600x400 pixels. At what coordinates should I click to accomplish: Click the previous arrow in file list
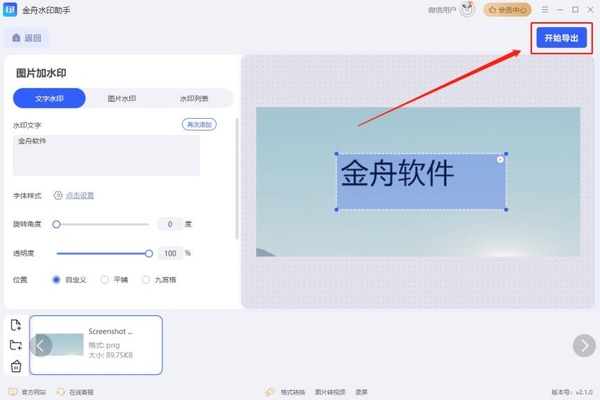click(x=41, y=346)
